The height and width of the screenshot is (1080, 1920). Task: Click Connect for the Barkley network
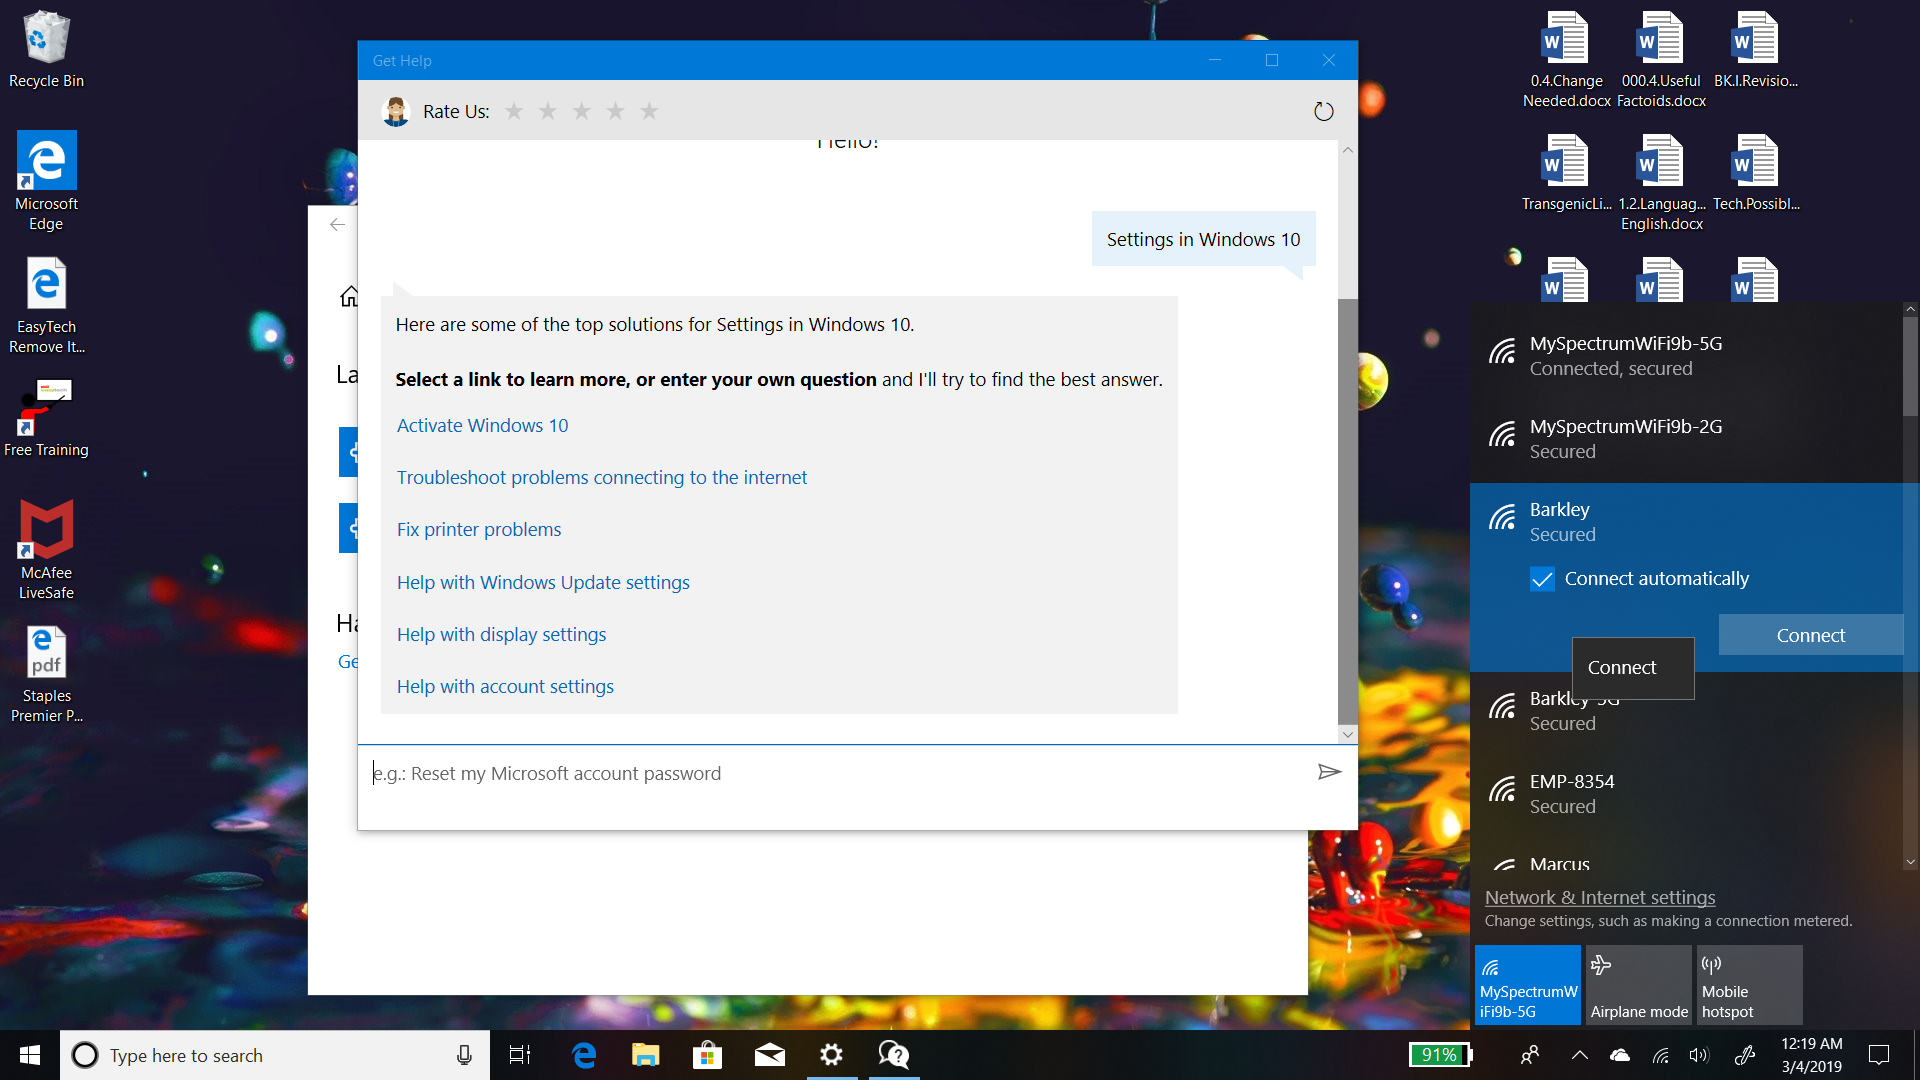[x=1810, y=635]
